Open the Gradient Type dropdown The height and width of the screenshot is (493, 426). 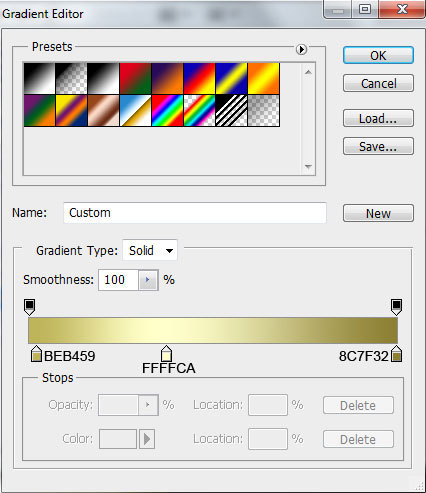(x=150, y=250)
